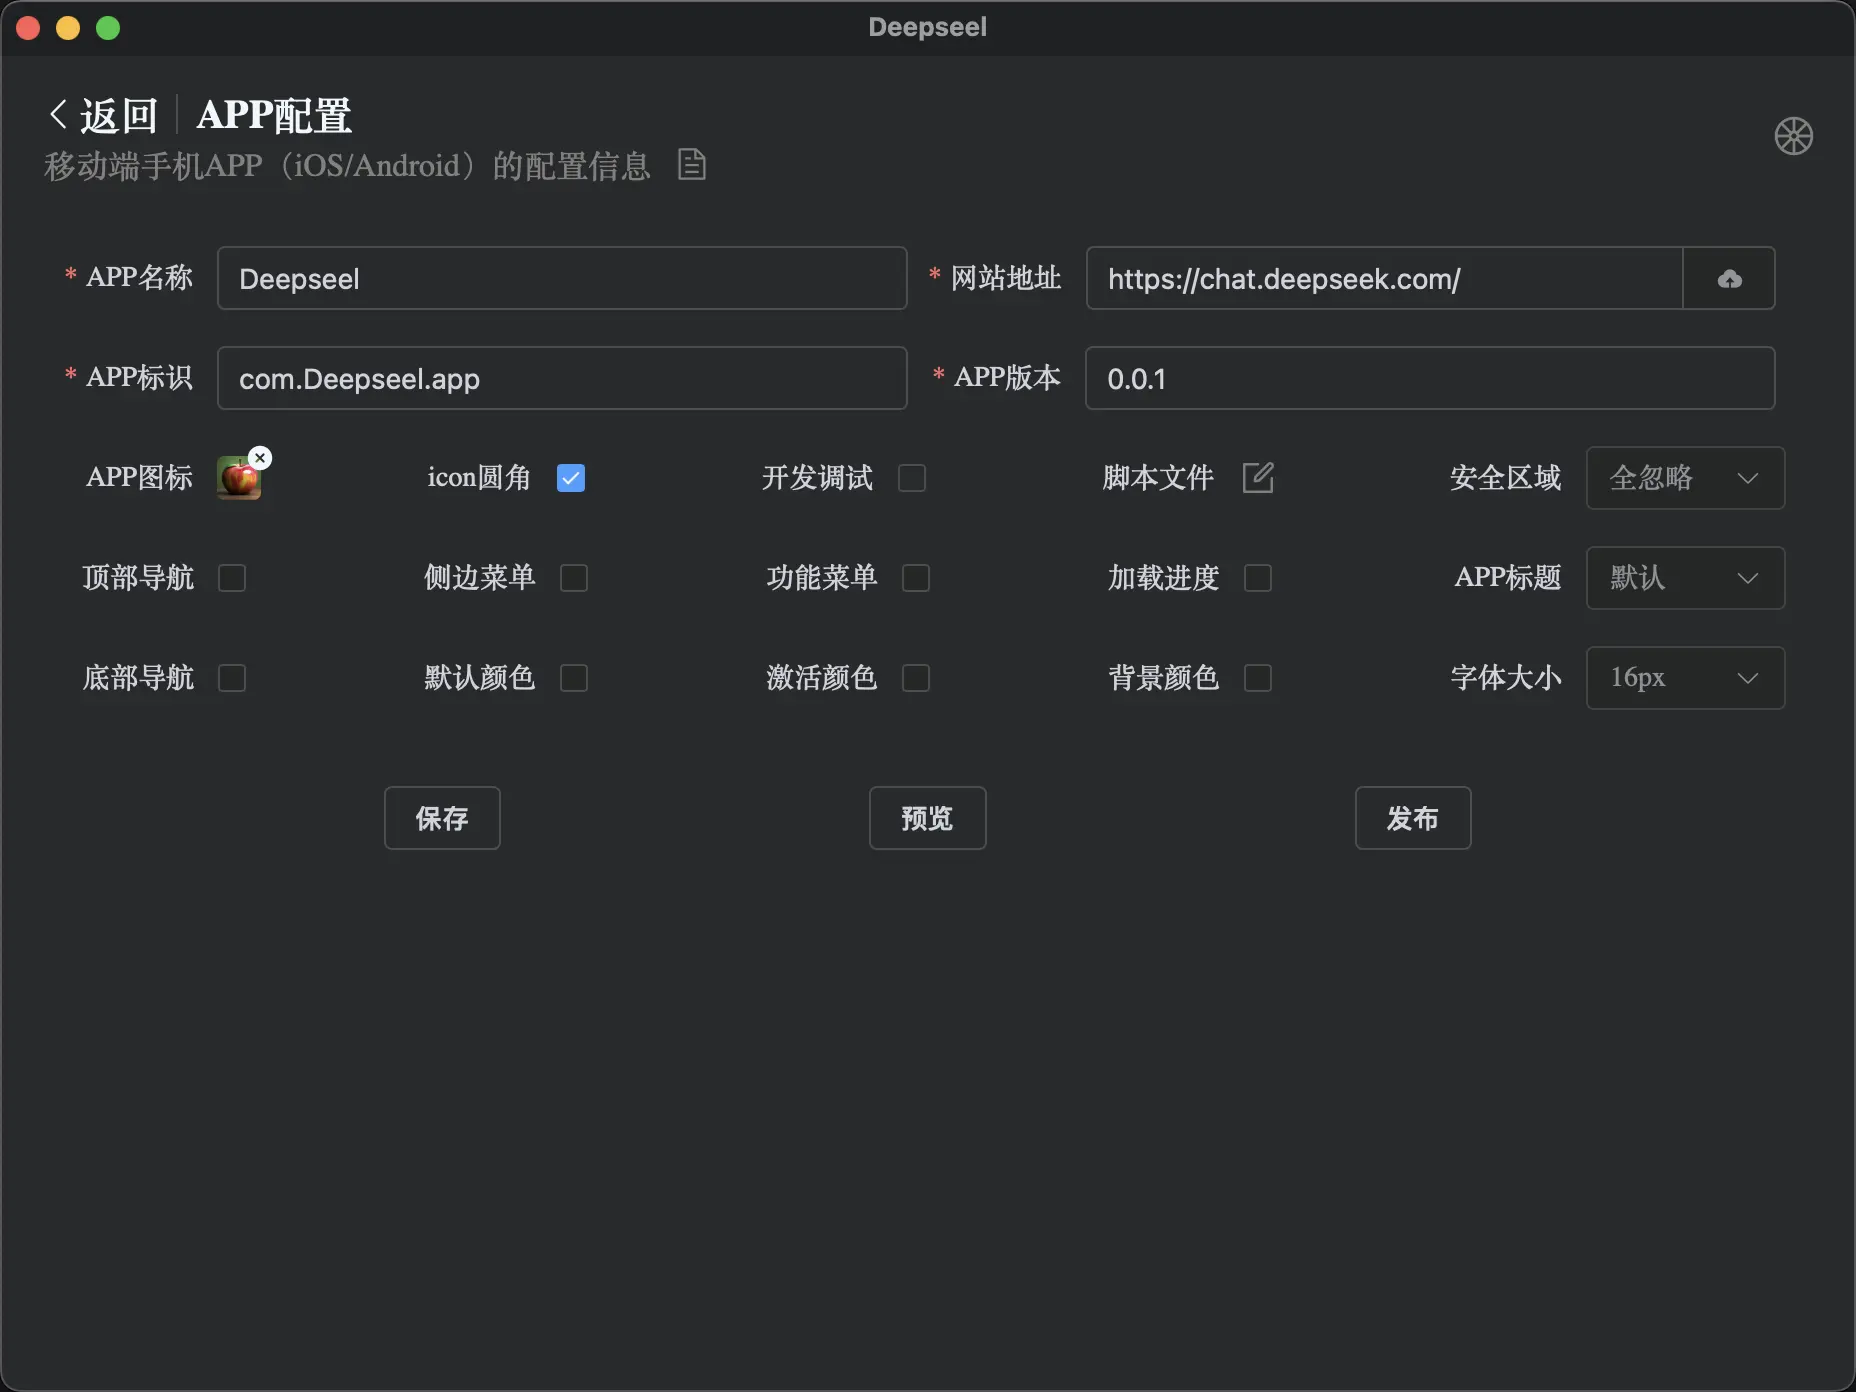Click the back arrow before 返回

[58, 113]
